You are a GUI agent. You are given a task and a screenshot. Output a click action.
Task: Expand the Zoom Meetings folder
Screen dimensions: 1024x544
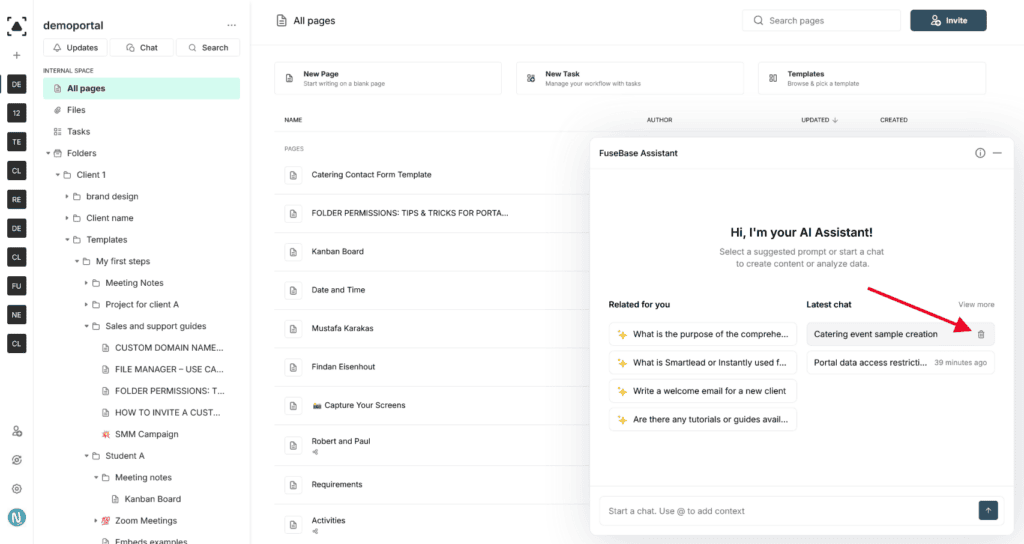coord(95,520)
